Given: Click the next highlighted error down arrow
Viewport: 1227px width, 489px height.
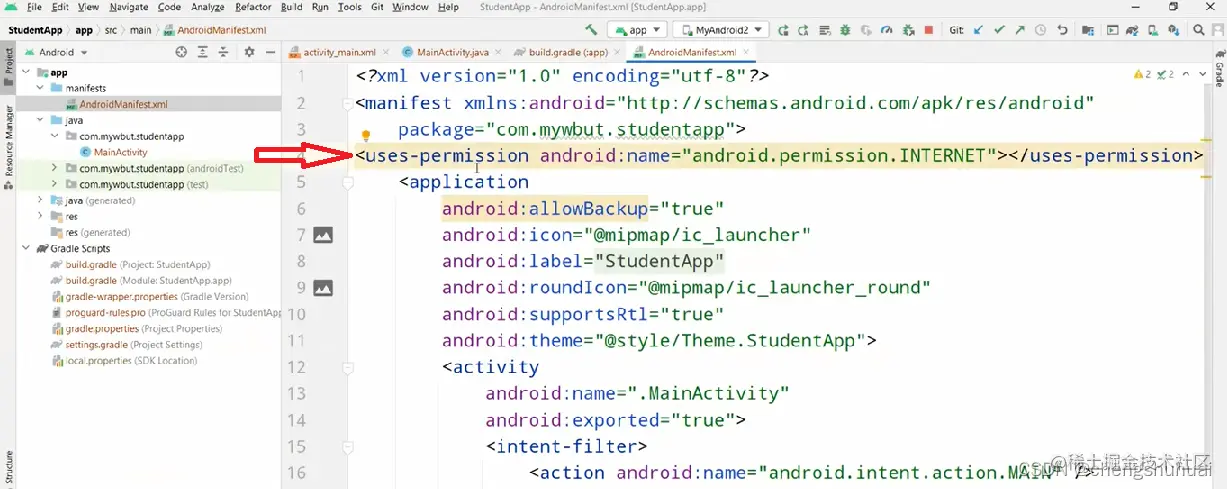Looking at the screenshot, I should tap(1201, 75).
